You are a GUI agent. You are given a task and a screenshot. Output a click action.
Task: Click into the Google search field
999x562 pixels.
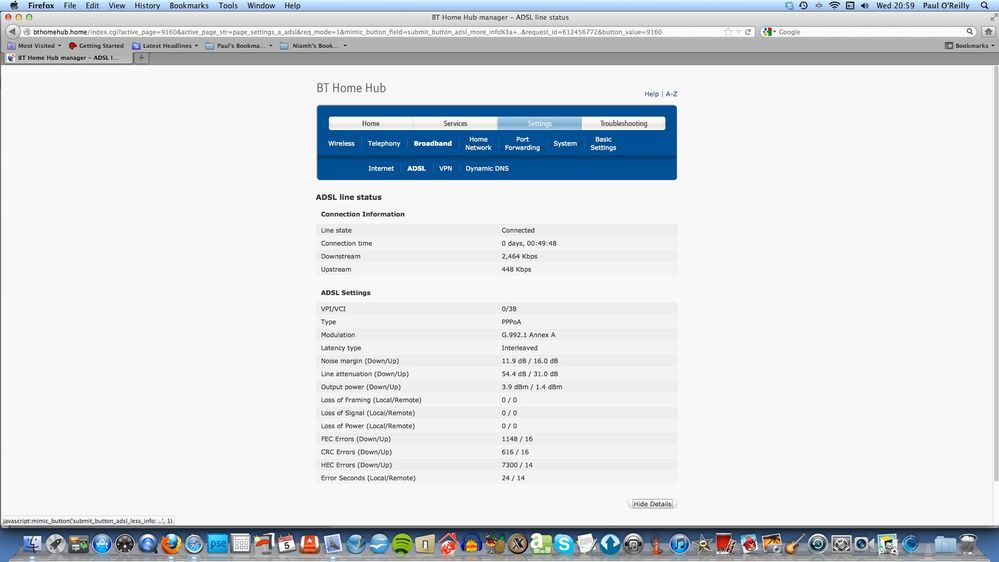[870, 32]
